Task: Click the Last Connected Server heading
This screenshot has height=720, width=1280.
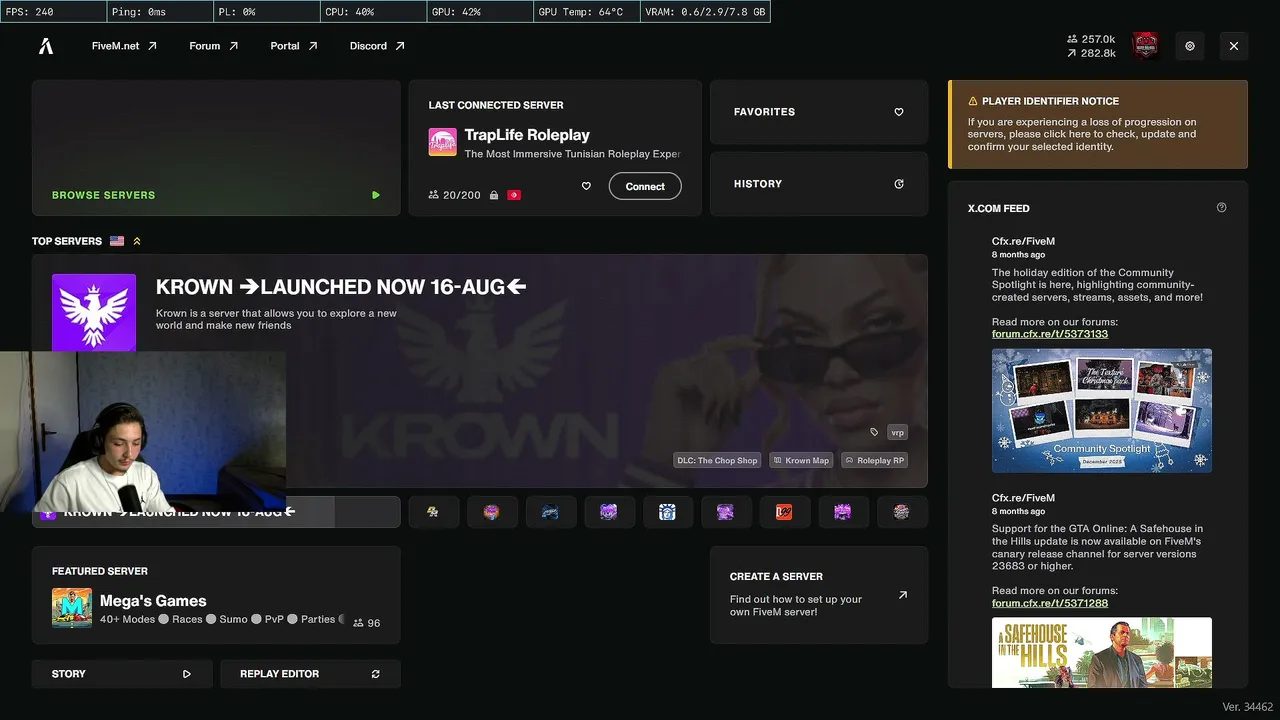Action: point(496,105)
